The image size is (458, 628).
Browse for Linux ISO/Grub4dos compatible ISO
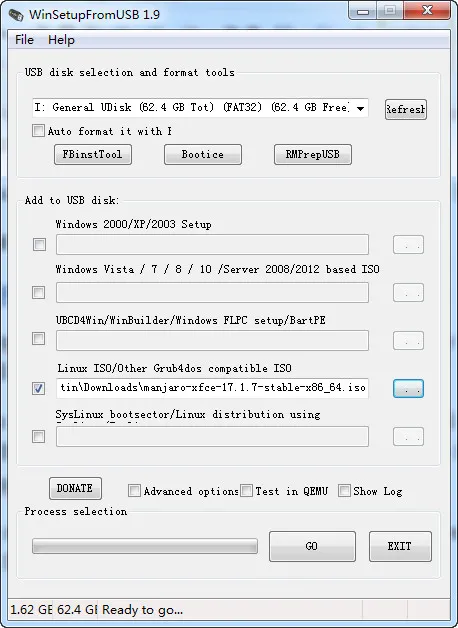coord(408,388)
